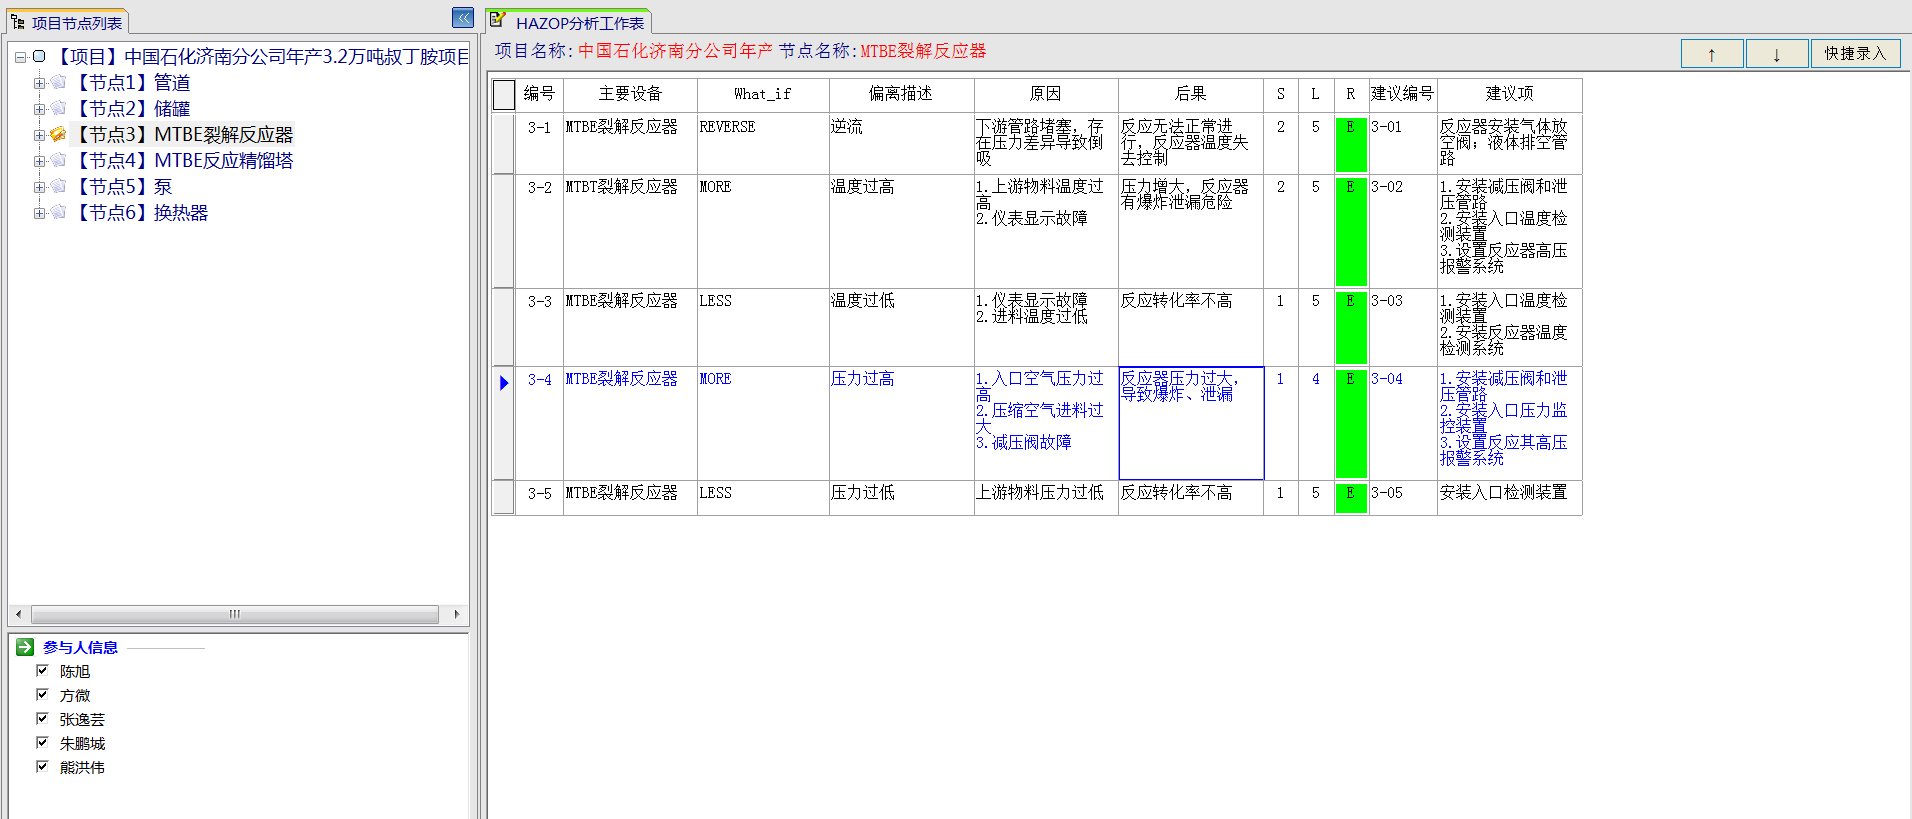
Task: Toggle participant 熊洪伟 checkbox
Action: pyautogui.click(x=42, y=767)
